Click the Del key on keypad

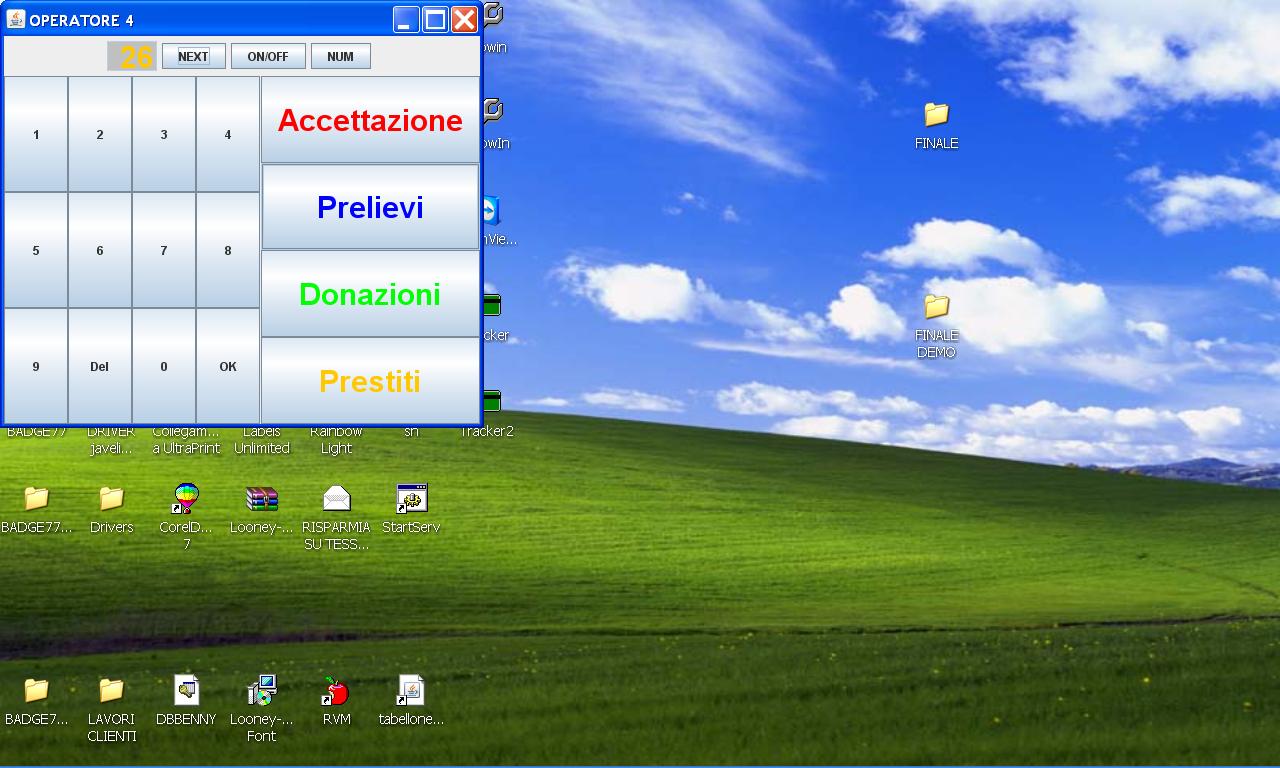[100, 366]
